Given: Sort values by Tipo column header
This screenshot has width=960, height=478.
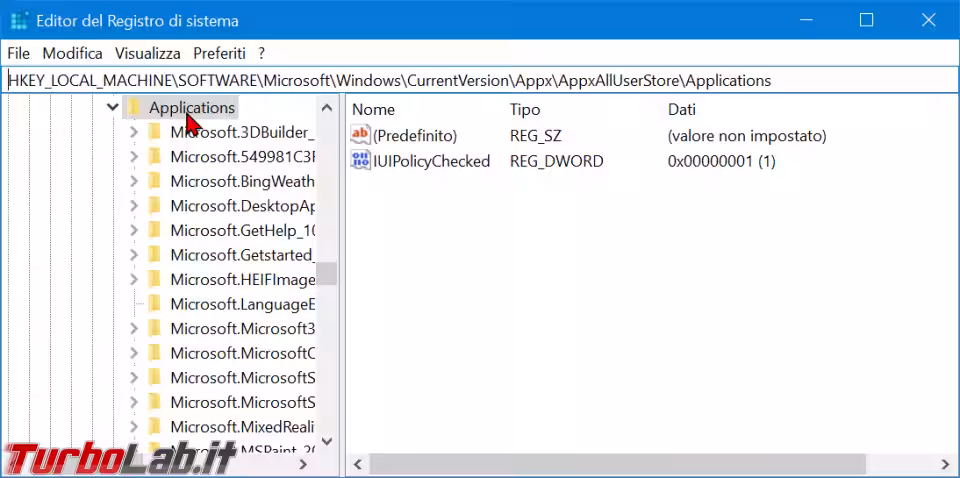Looking at the screenshot, I should click(525, 110).
